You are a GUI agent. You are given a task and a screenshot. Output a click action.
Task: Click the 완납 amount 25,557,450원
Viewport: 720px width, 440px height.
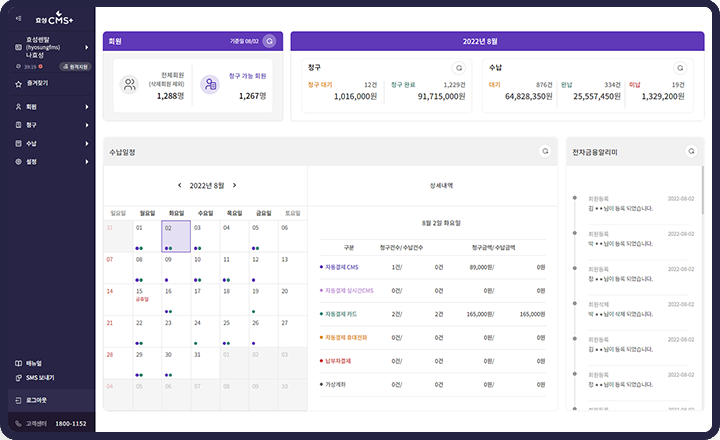pos(597,96)
